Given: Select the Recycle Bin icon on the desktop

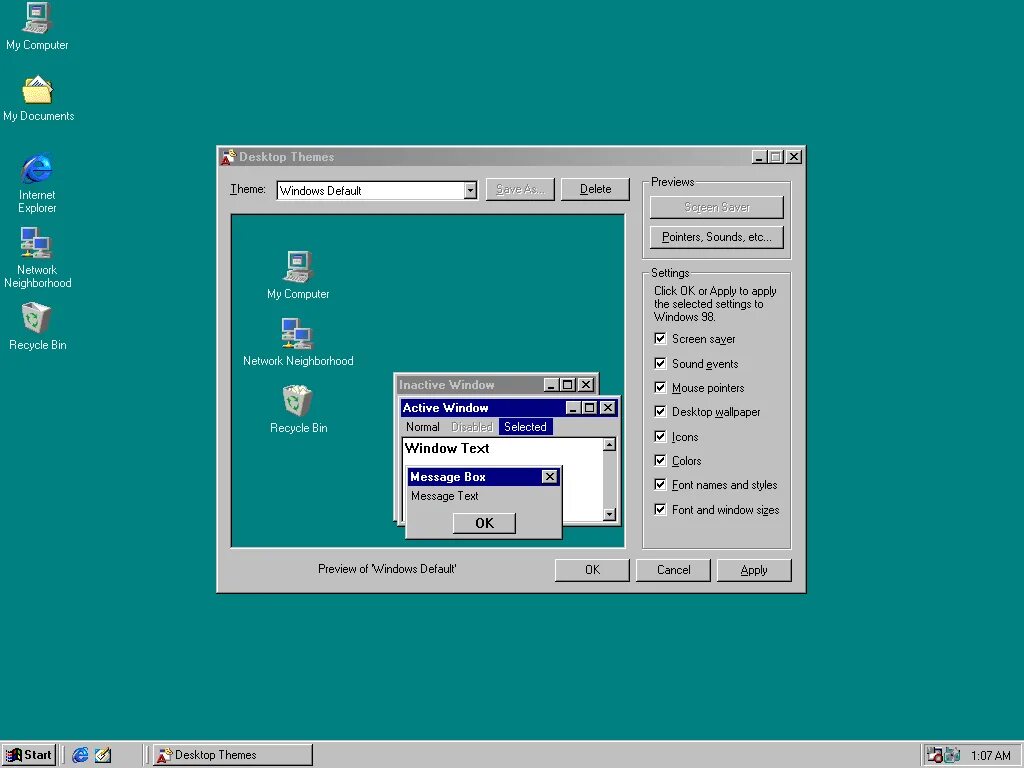Looking at the screenshot, I should coord(36,318).
